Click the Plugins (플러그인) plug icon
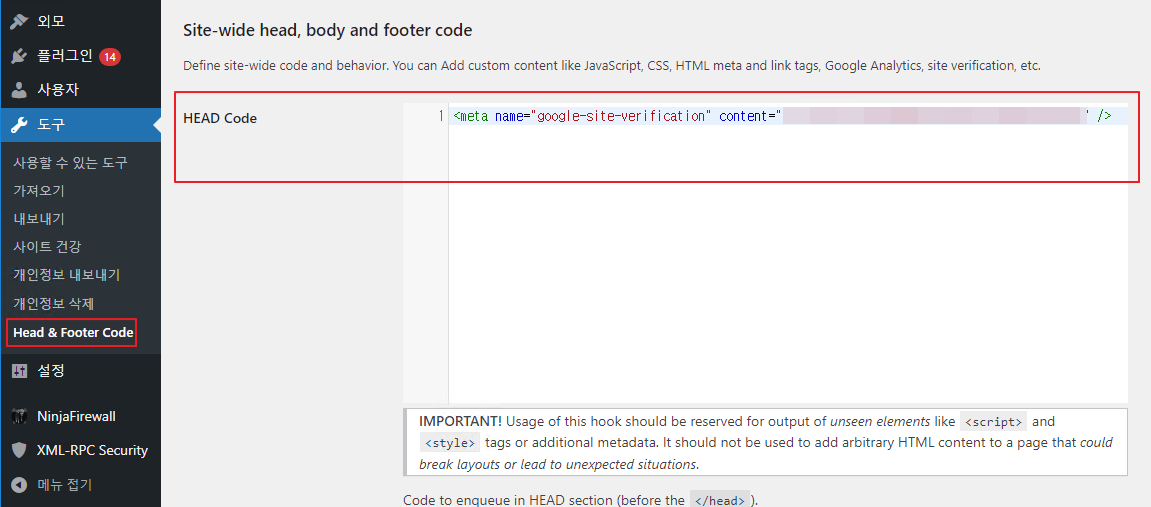1151x507 pixels. point(19,56)
